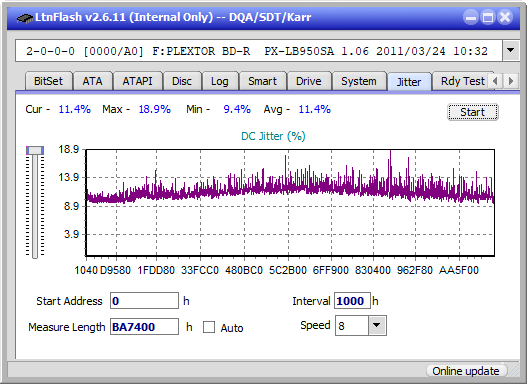Open the Rdy Test tab
Image resolution: width=527 pixels, height=384 pixels.
pos(462,81)
